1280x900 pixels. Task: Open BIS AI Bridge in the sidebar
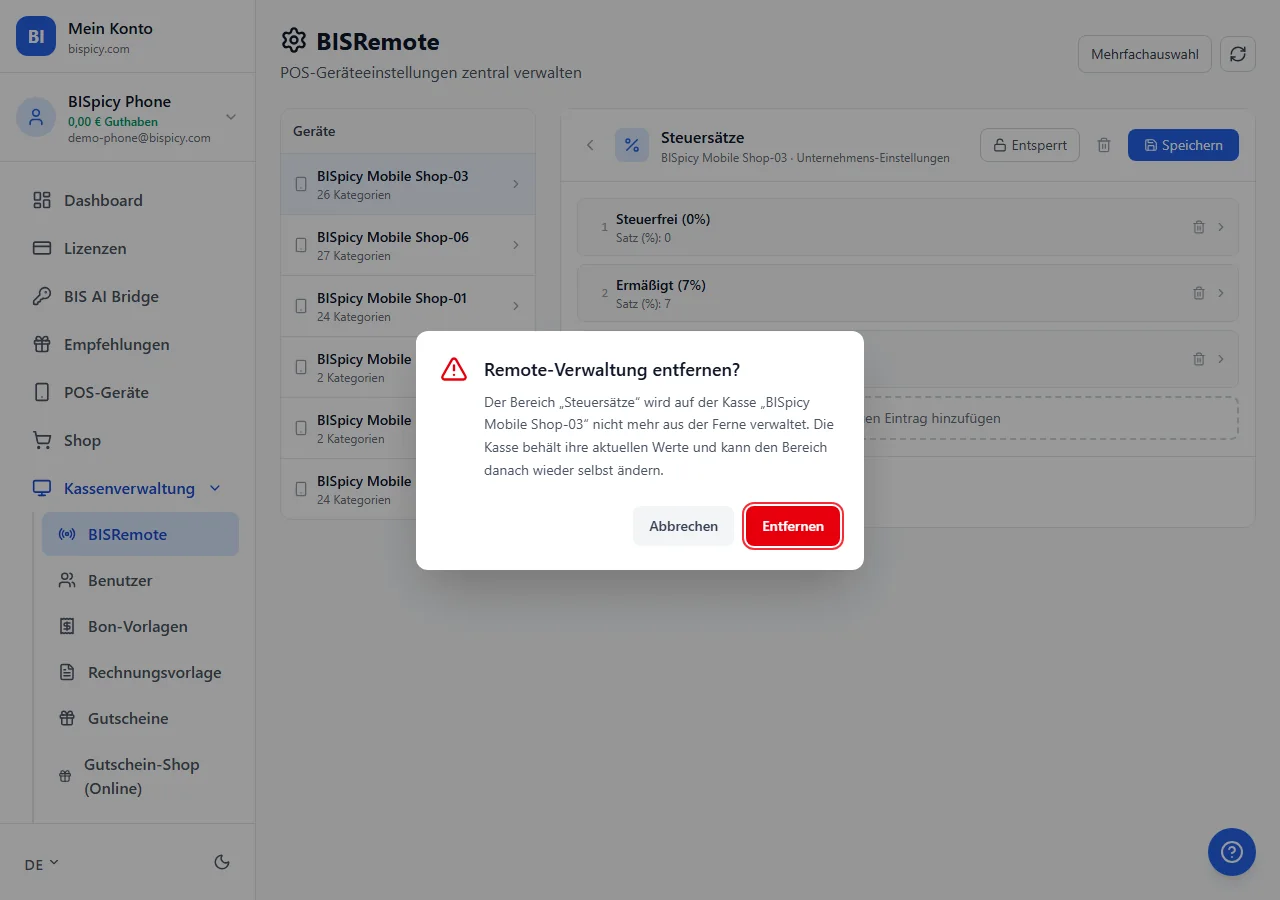127,296
